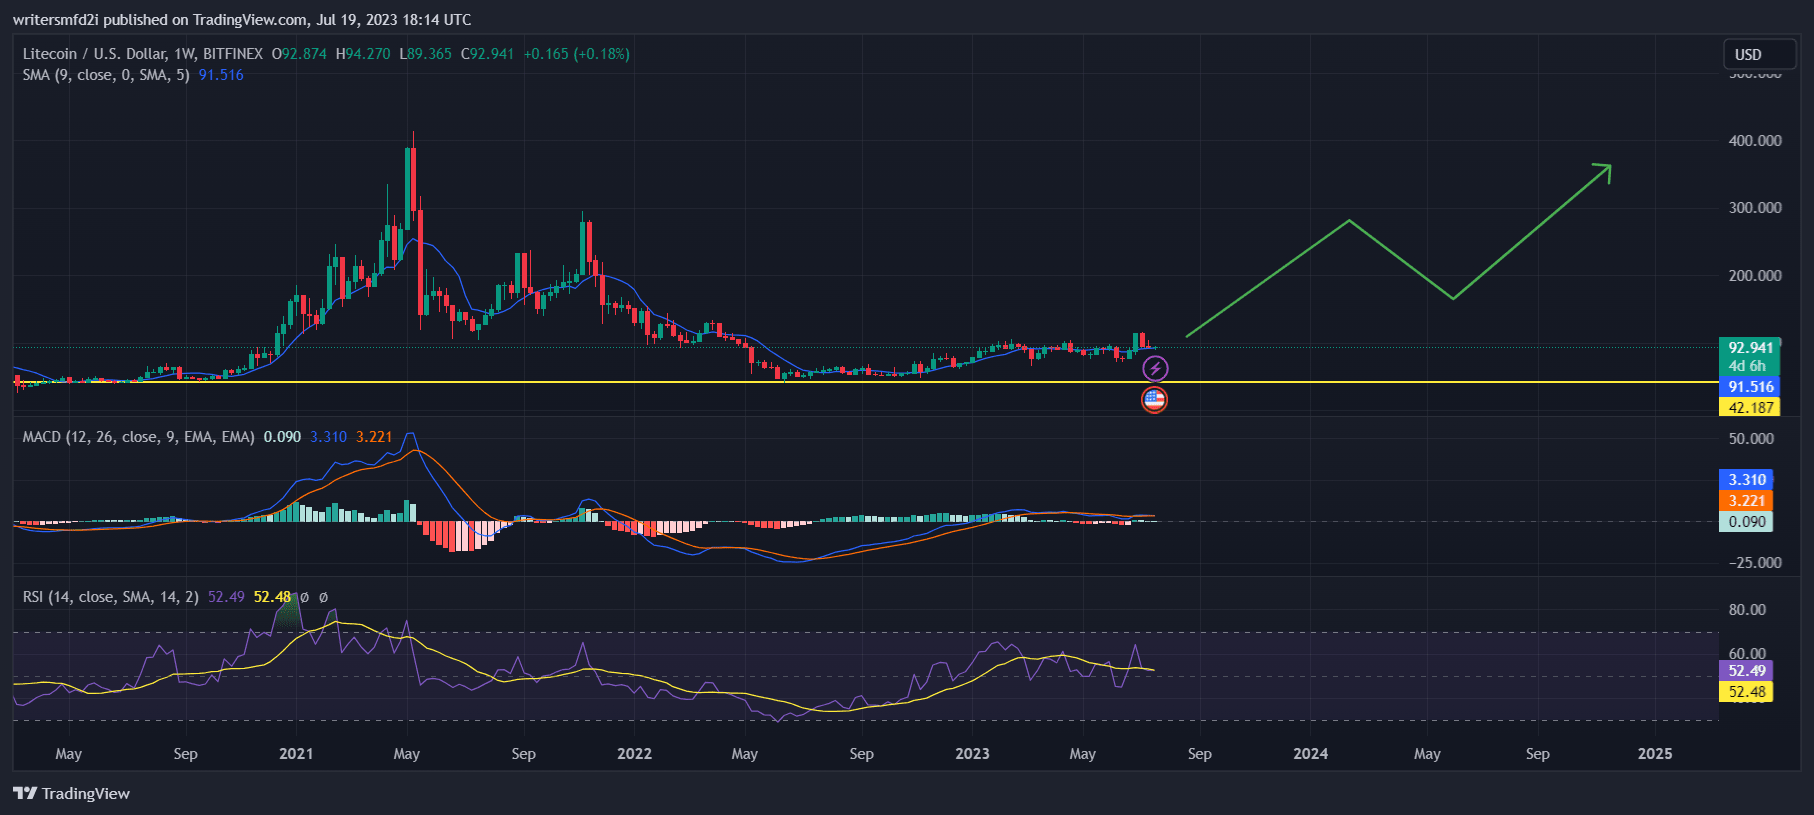Select the 2025 time axis label
This screenshot has height=815, width=1814.
1654,754
